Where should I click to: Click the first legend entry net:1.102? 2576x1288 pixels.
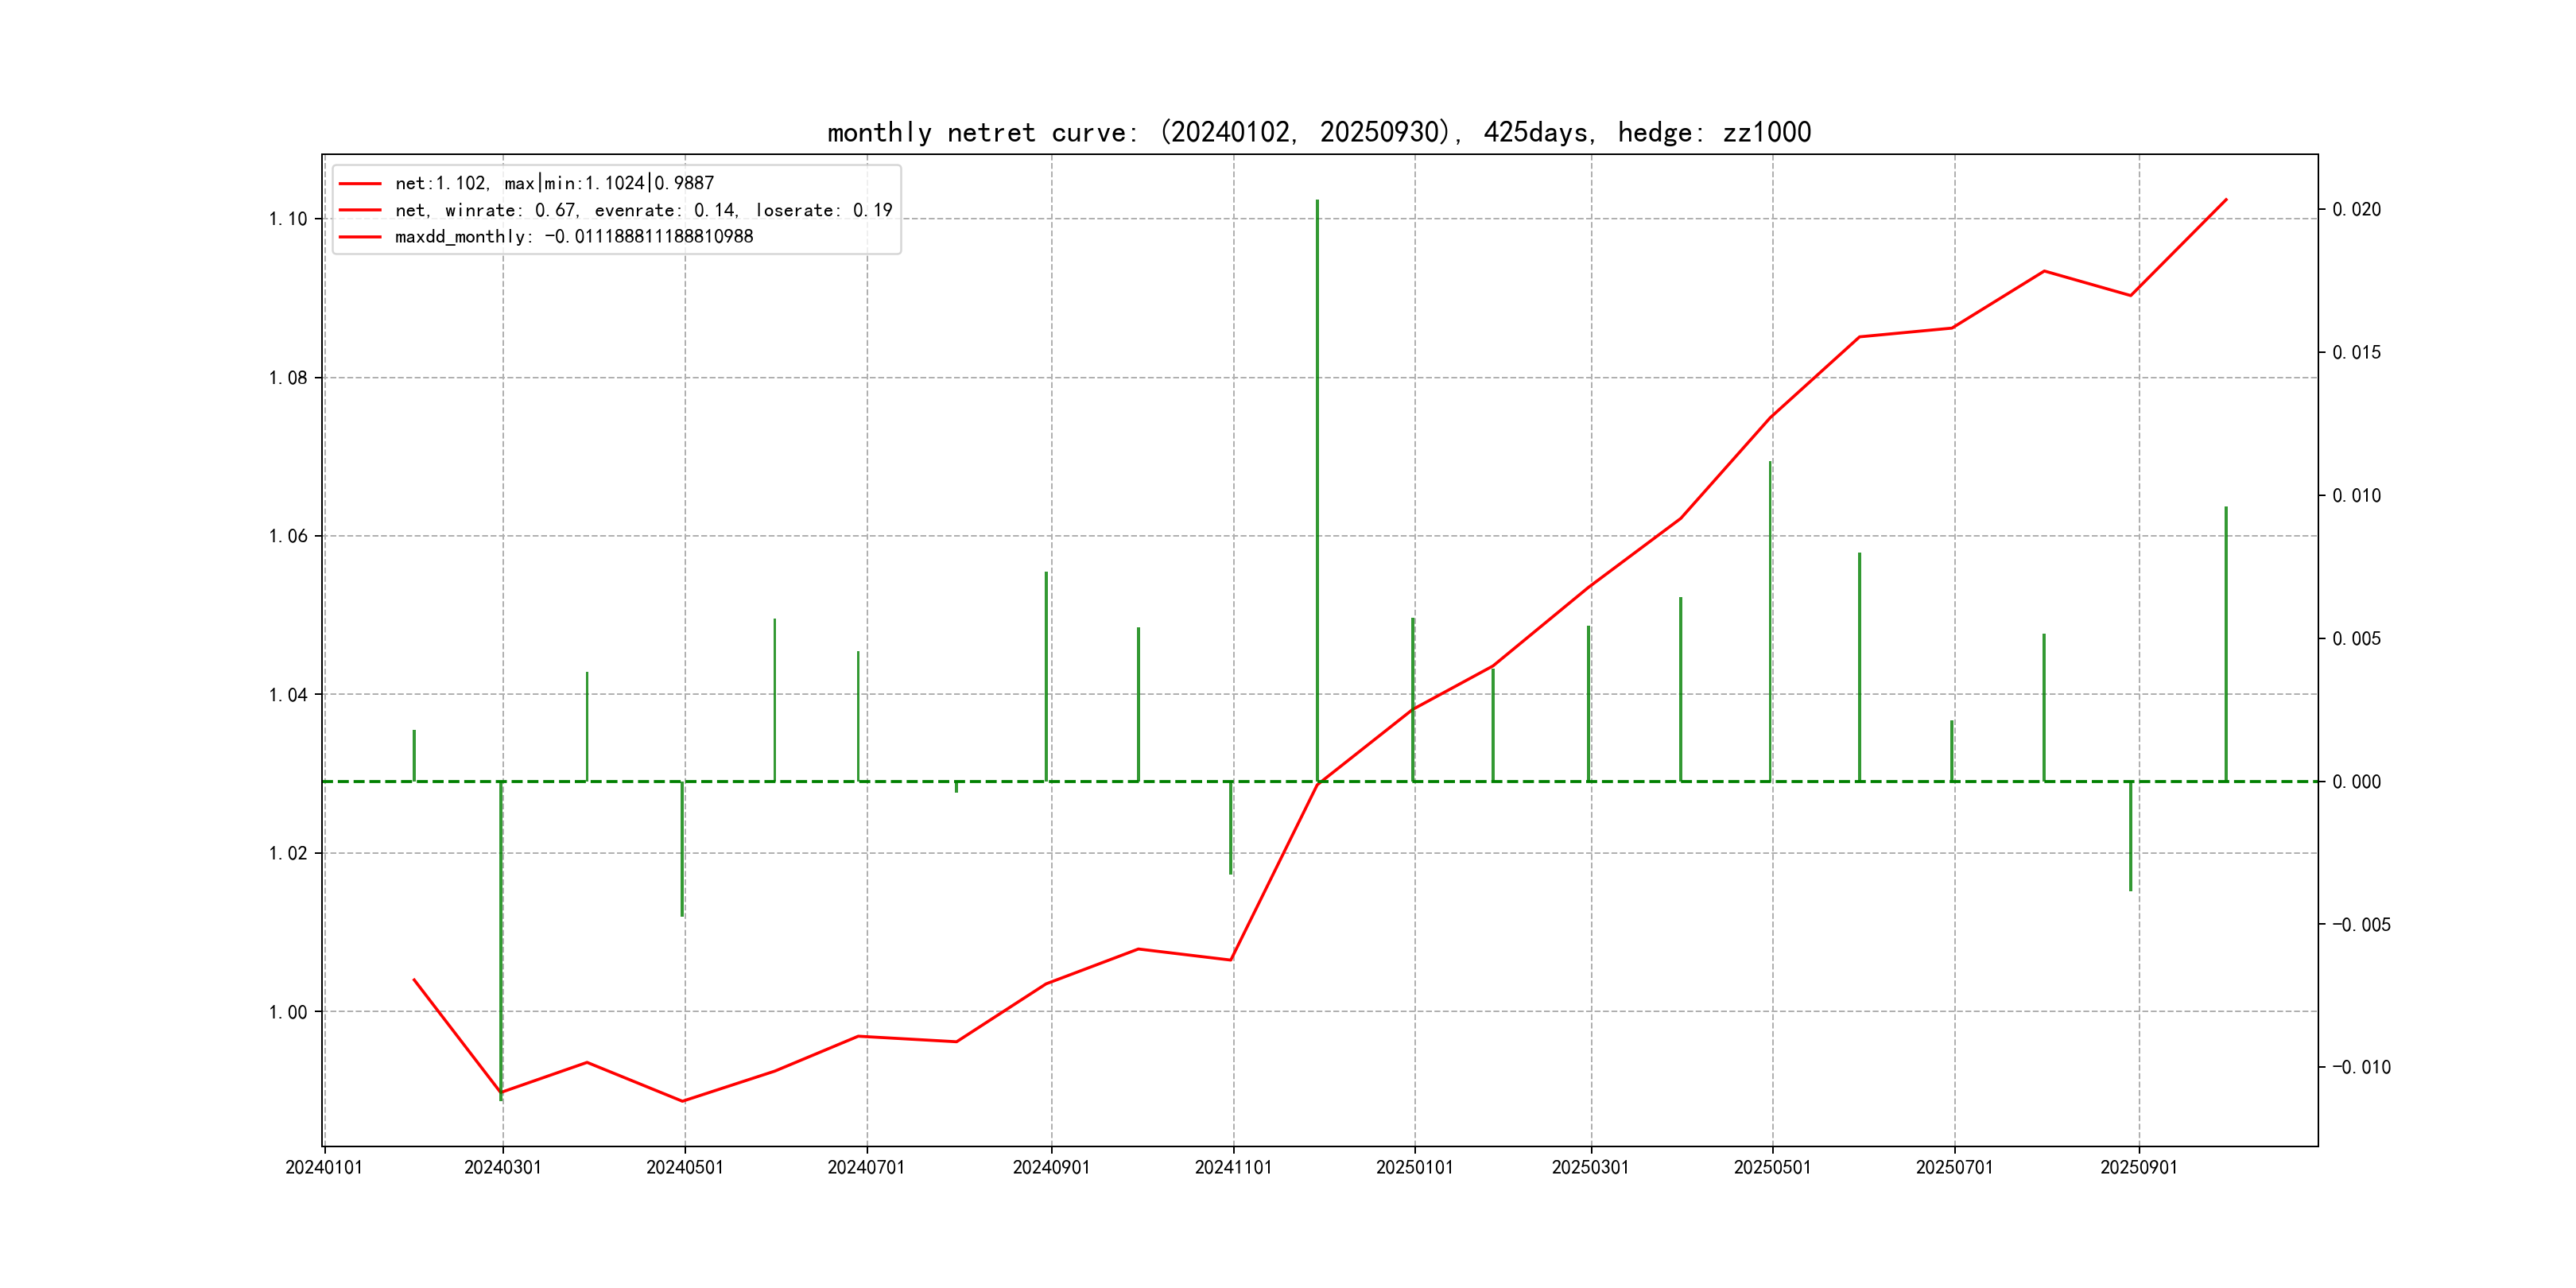554,183
